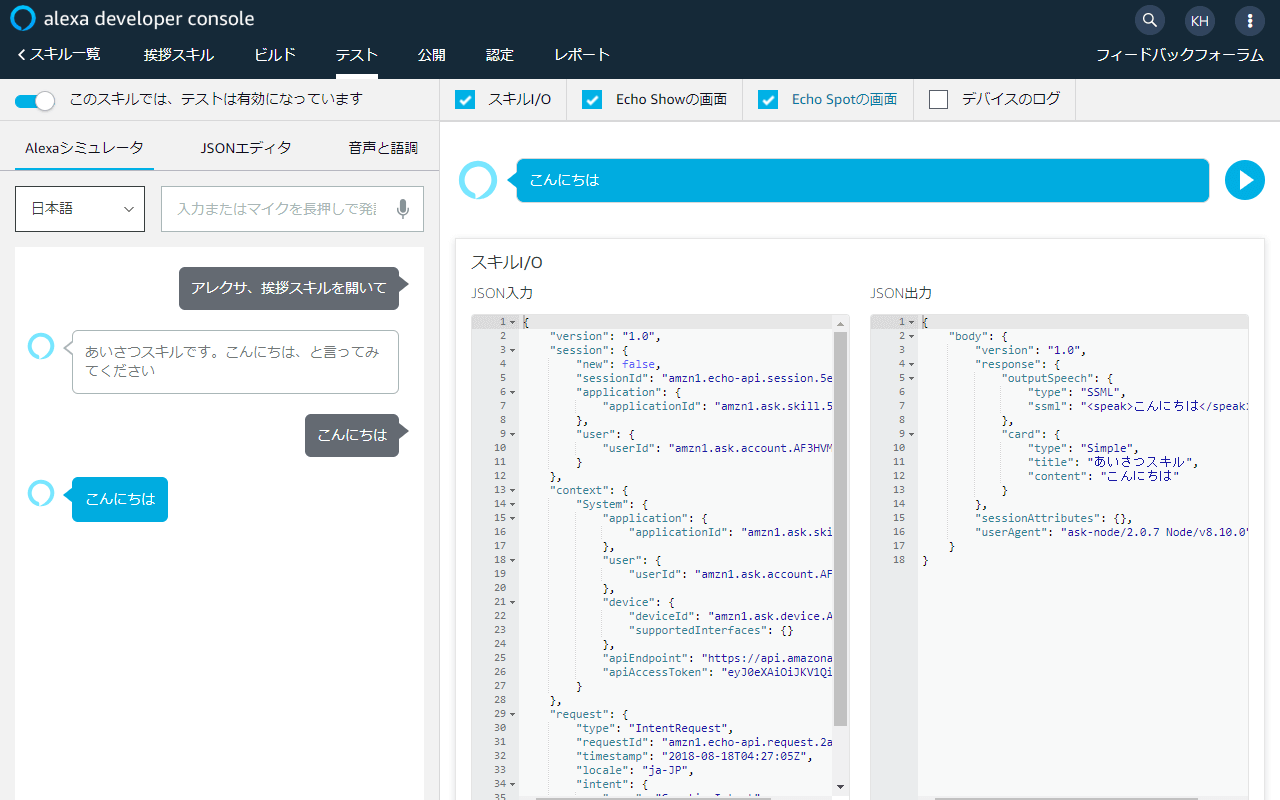This screenshot has height=800, width=1280.
Task: Select the アレクサ、挨拶スキルを開いて chat bubble
Action: (x=289, y=288)
